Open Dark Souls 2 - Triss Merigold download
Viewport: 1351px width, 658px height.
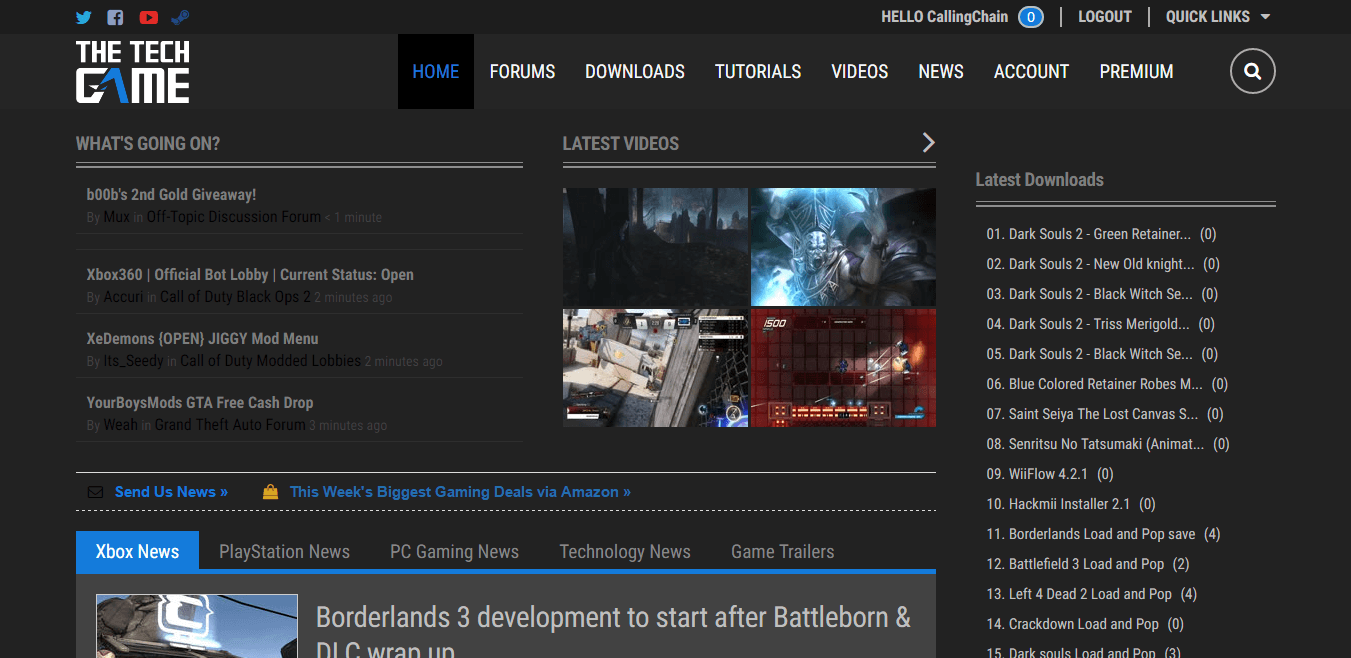1099,324
